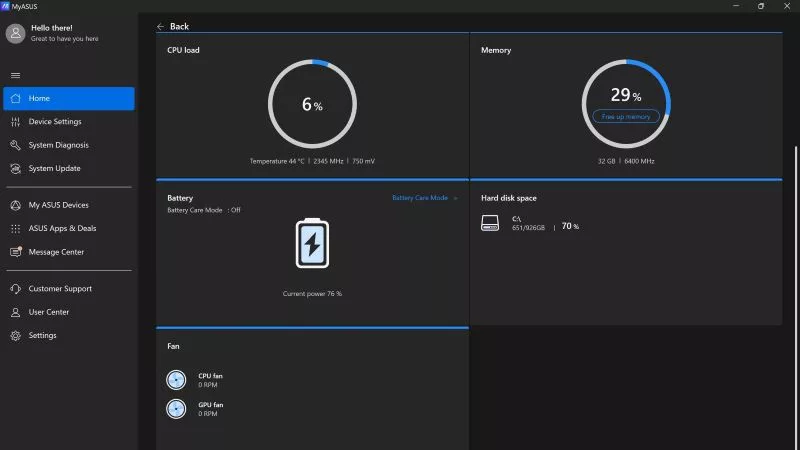Click the hard disk drive icon
This screenshot has height=450, width=800.
490,223
